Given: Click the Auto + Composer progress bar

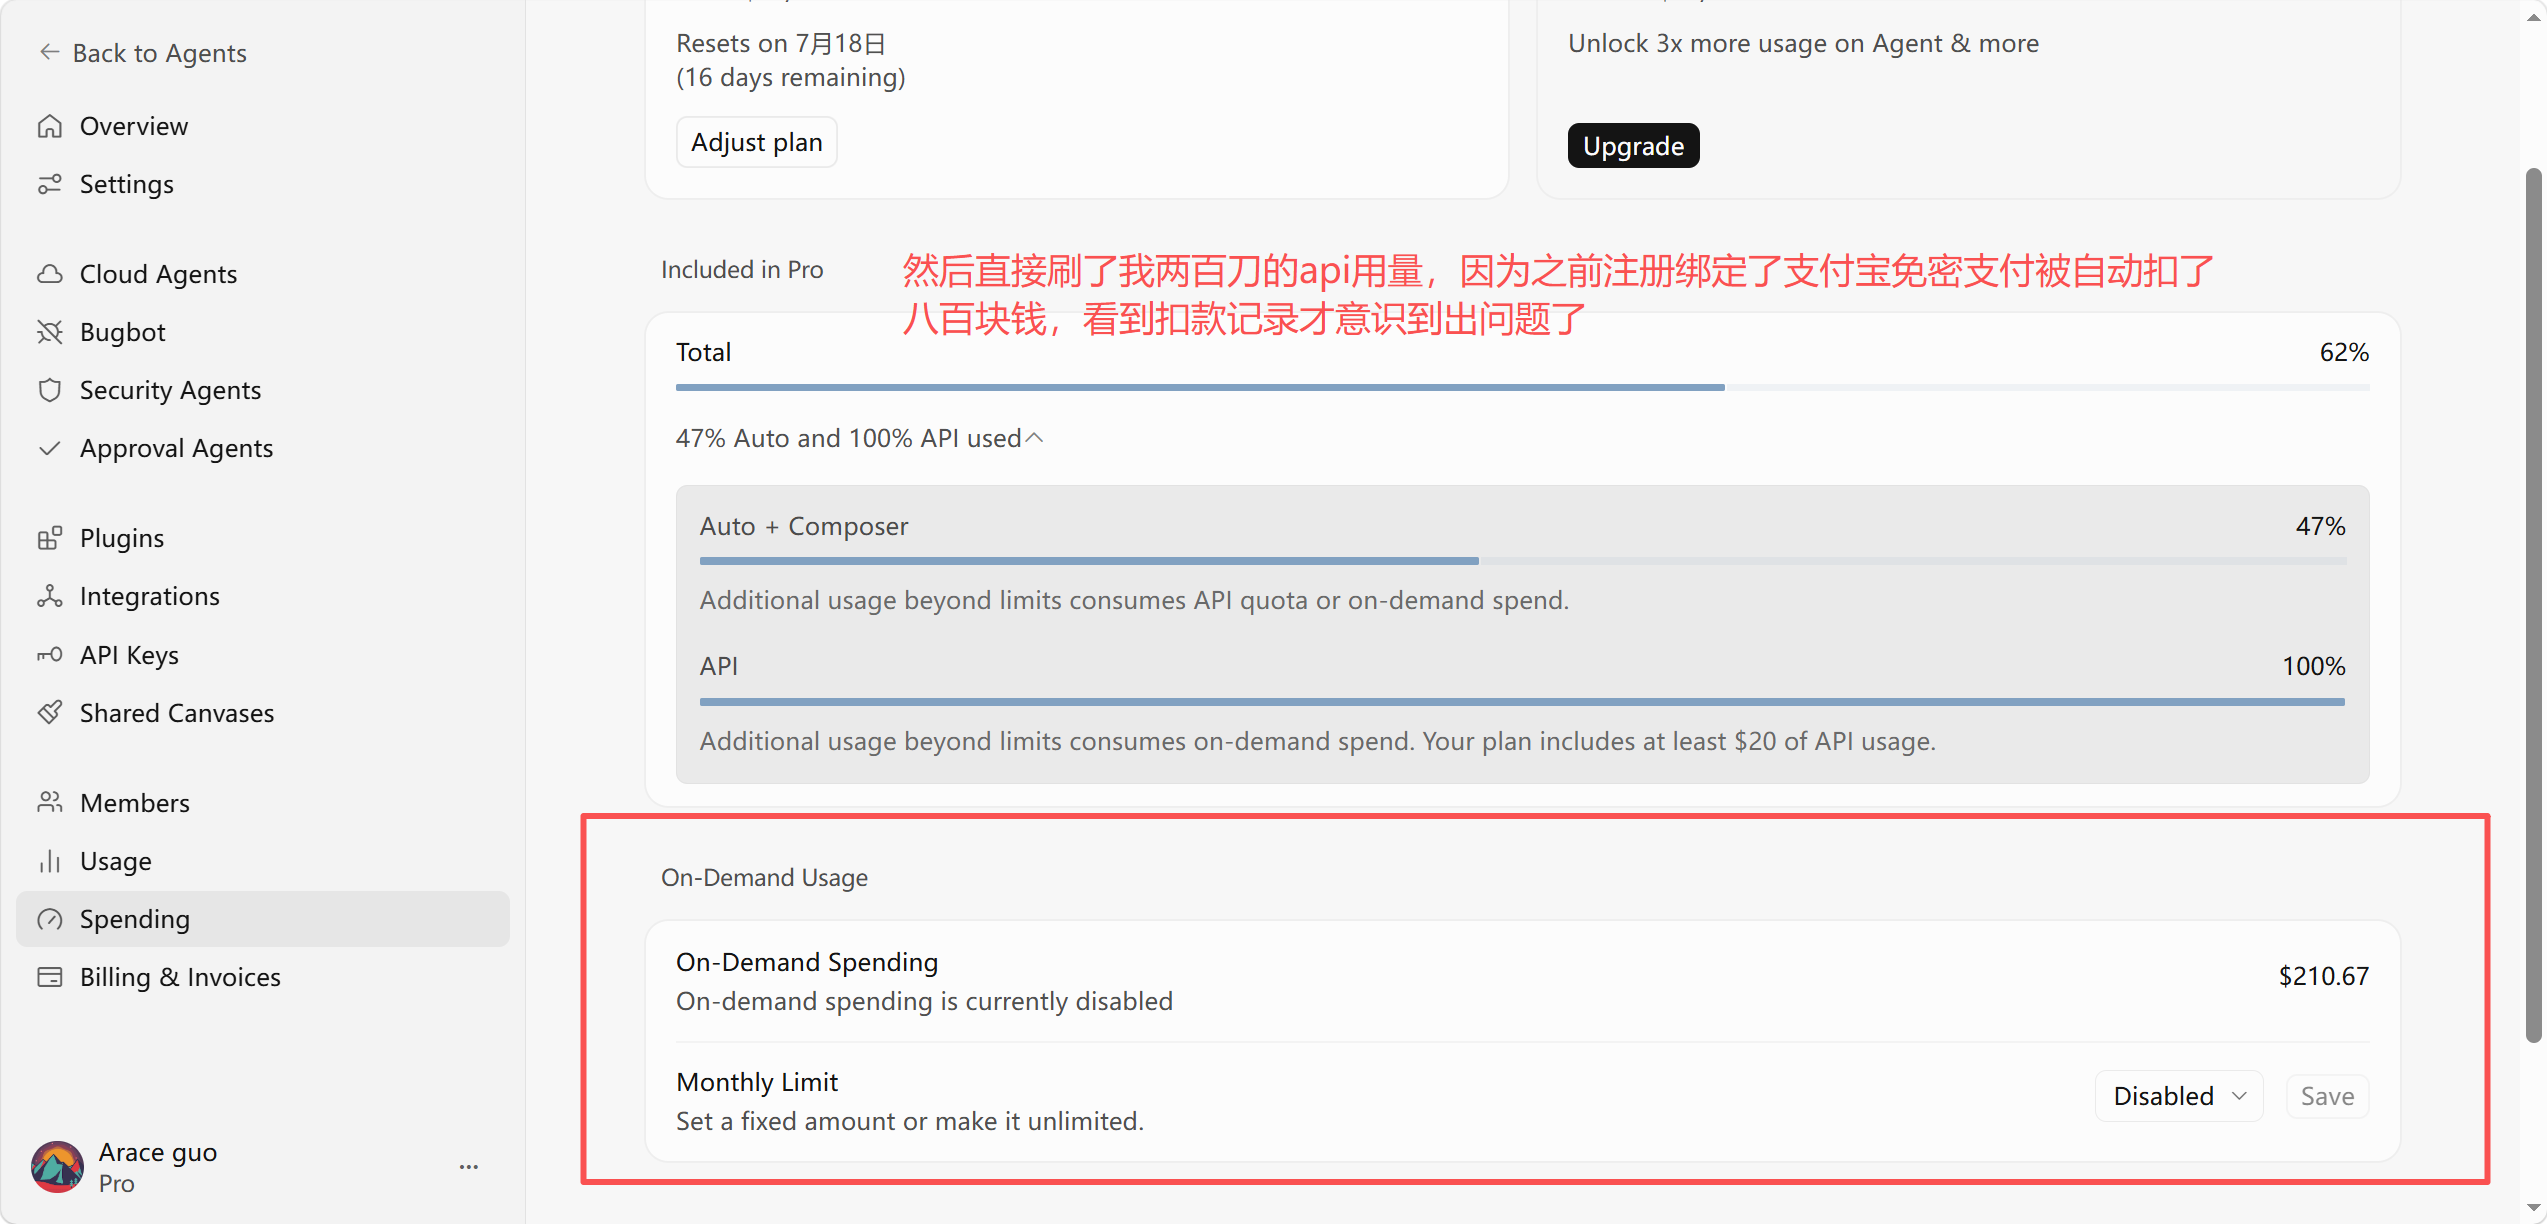Looking at the screenshot, I should click(1522, 561).
